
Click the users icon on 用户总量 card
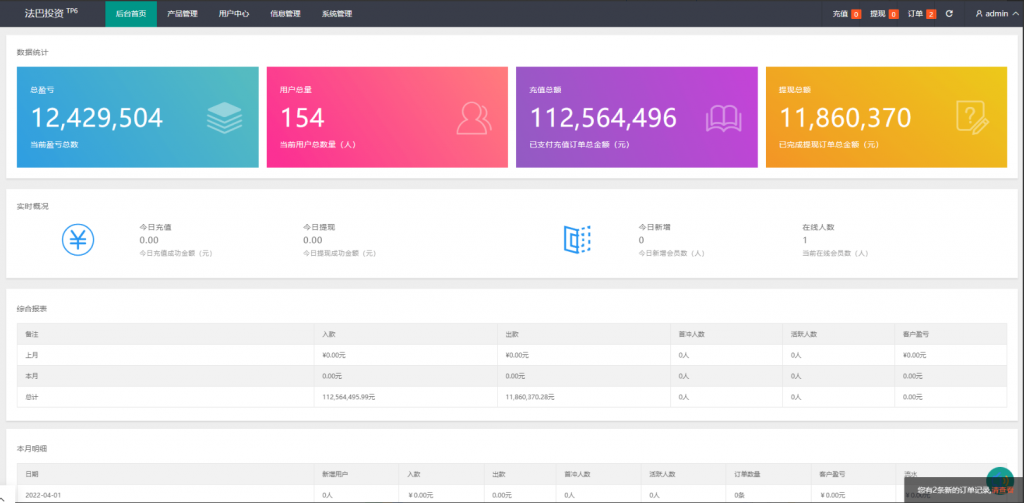474,117
